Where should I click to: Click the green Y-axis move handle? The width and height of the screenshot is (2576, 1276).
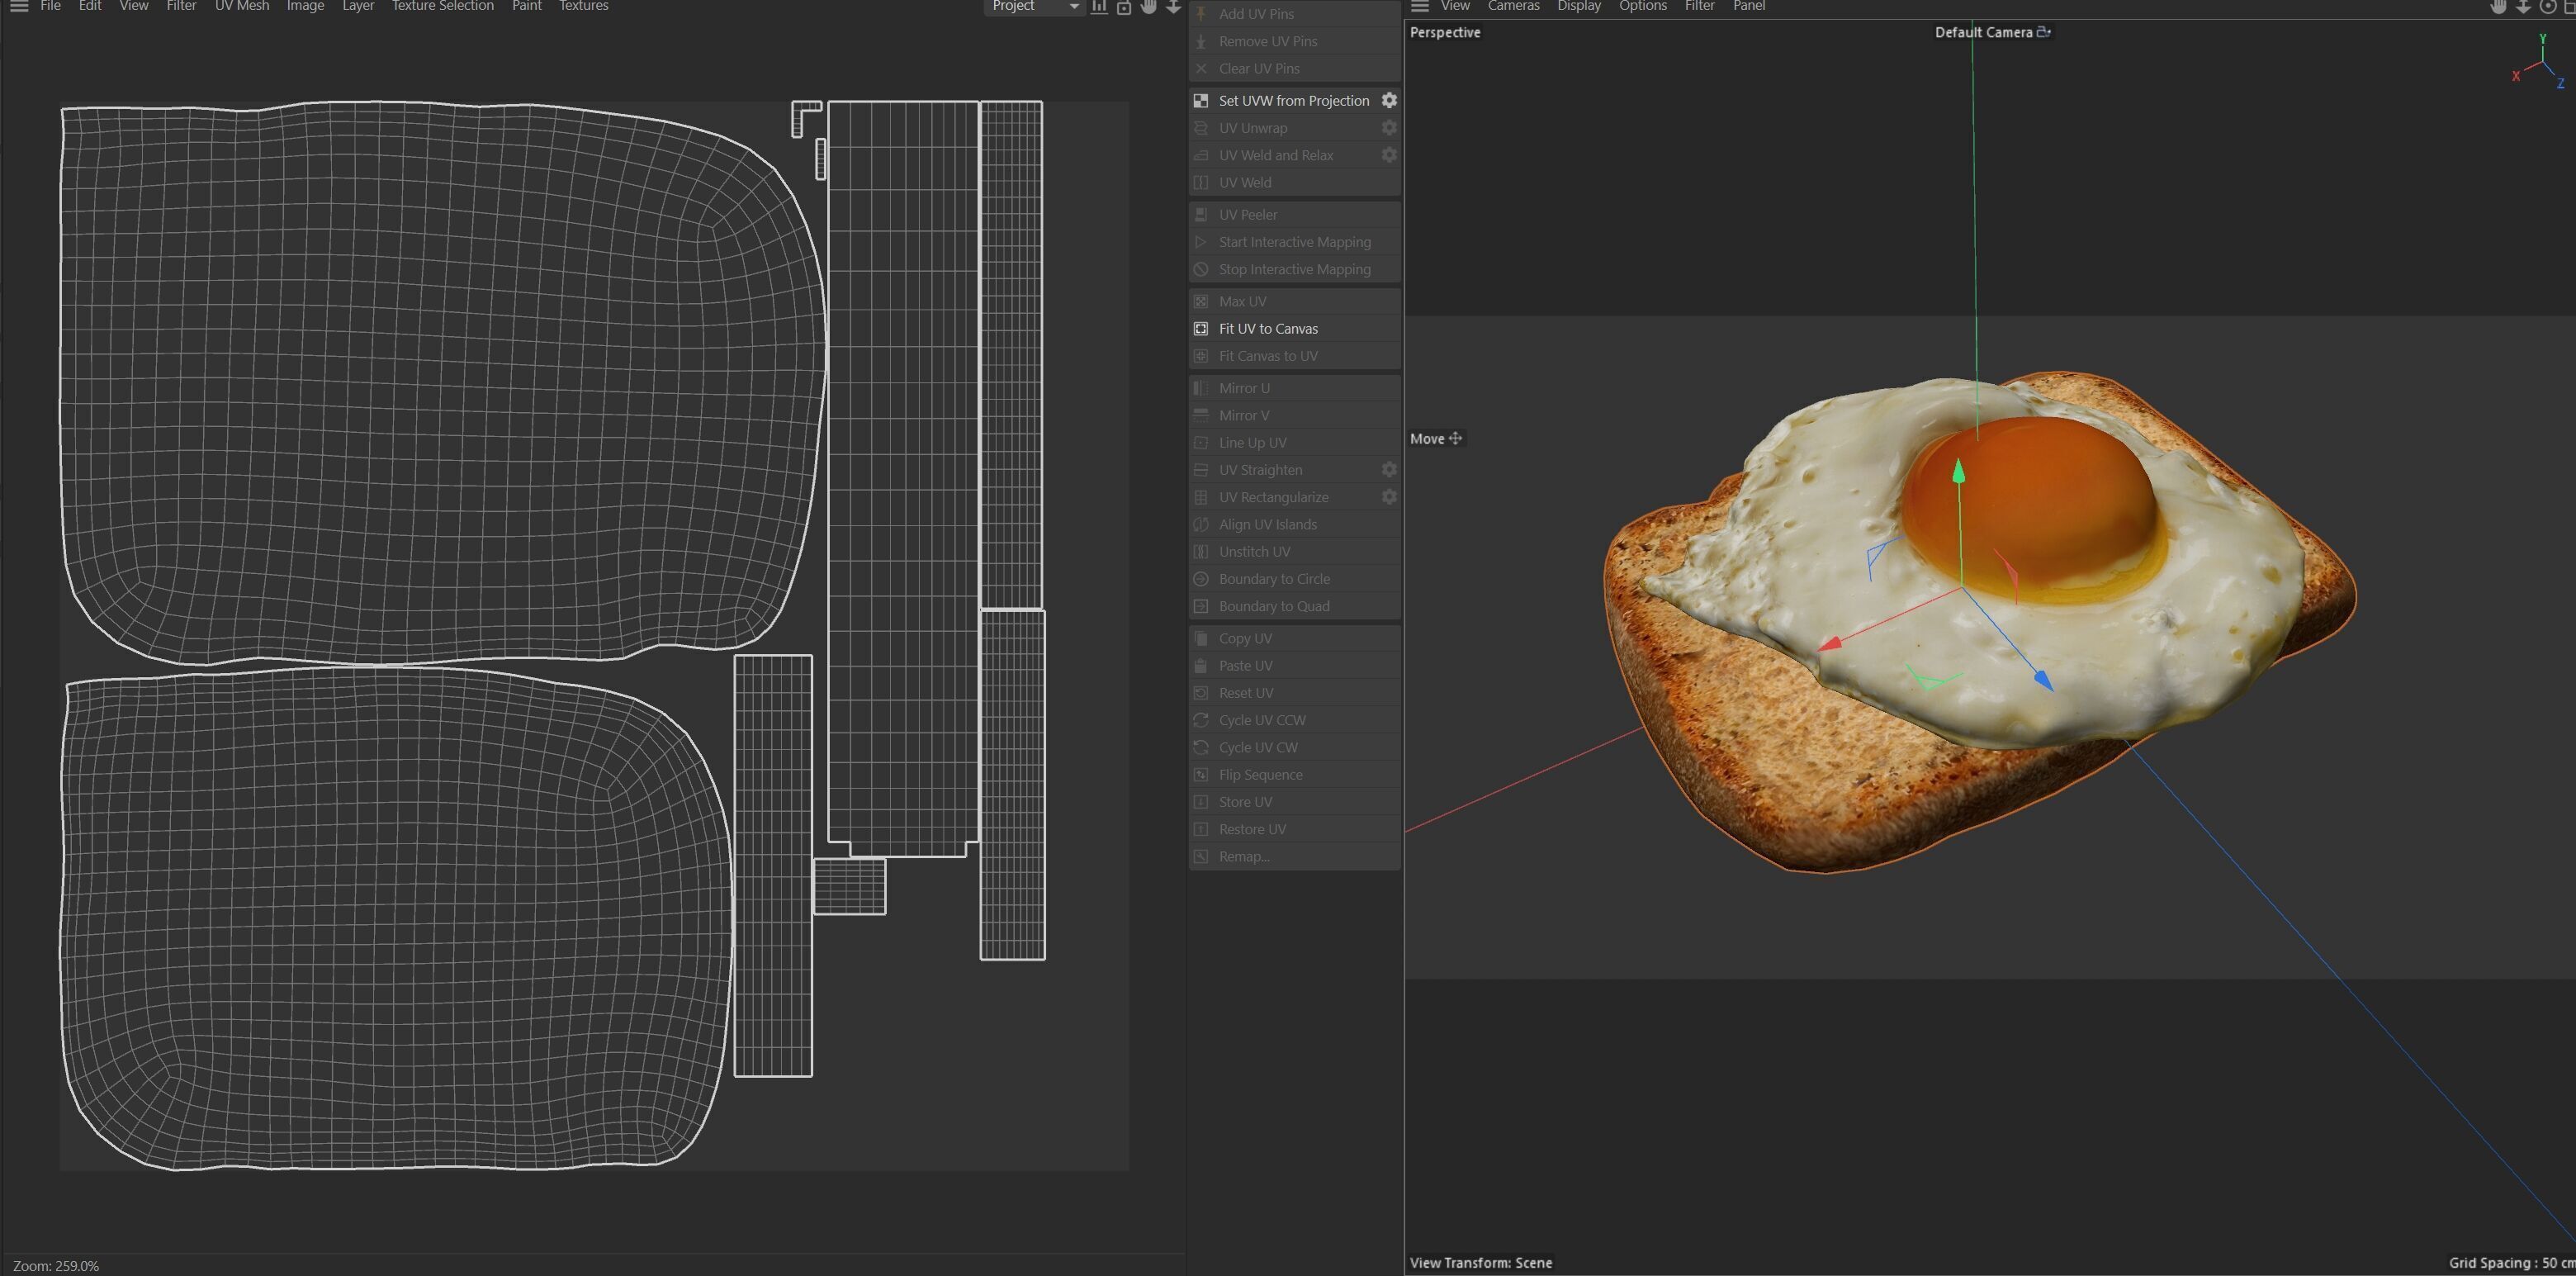tap(1959, 472)
